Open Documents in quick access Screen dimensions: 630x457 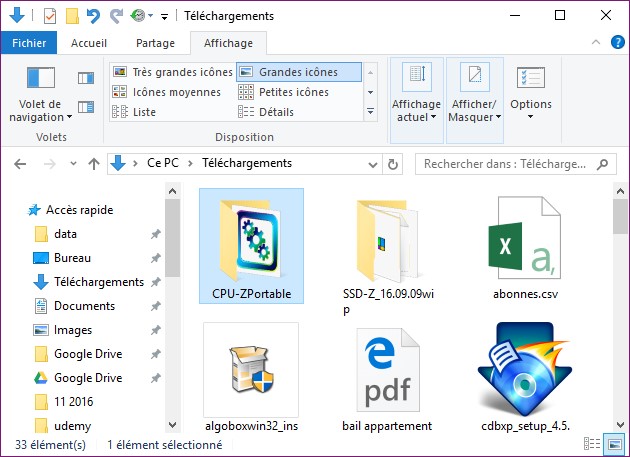click(x=84, y=306)
